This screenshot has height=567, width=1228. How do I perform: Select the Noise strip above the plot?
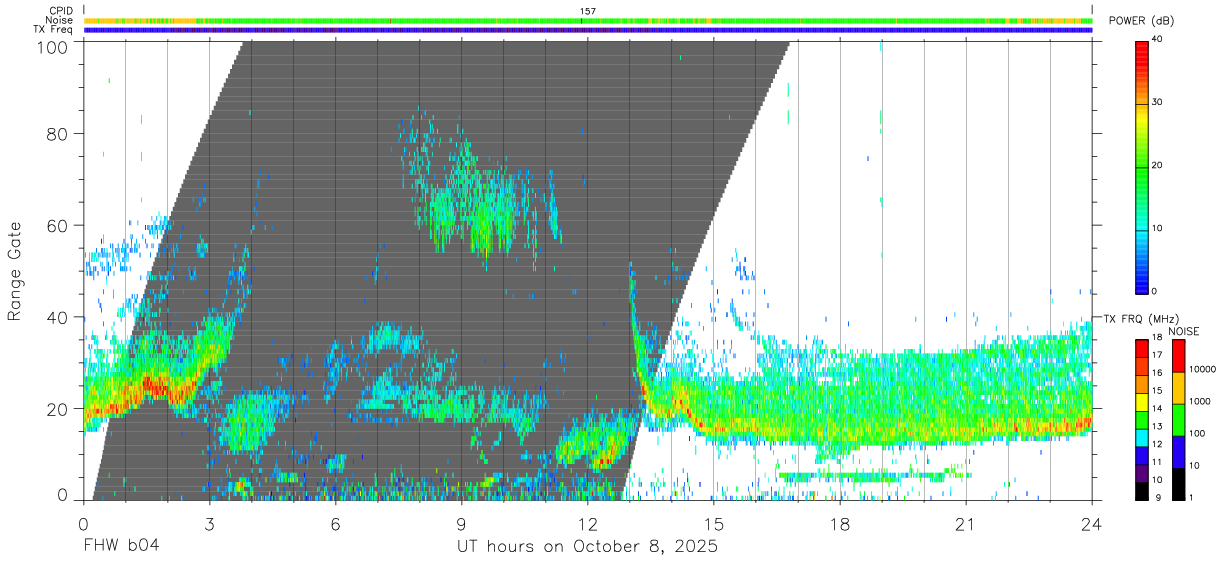tap(587, 20)
